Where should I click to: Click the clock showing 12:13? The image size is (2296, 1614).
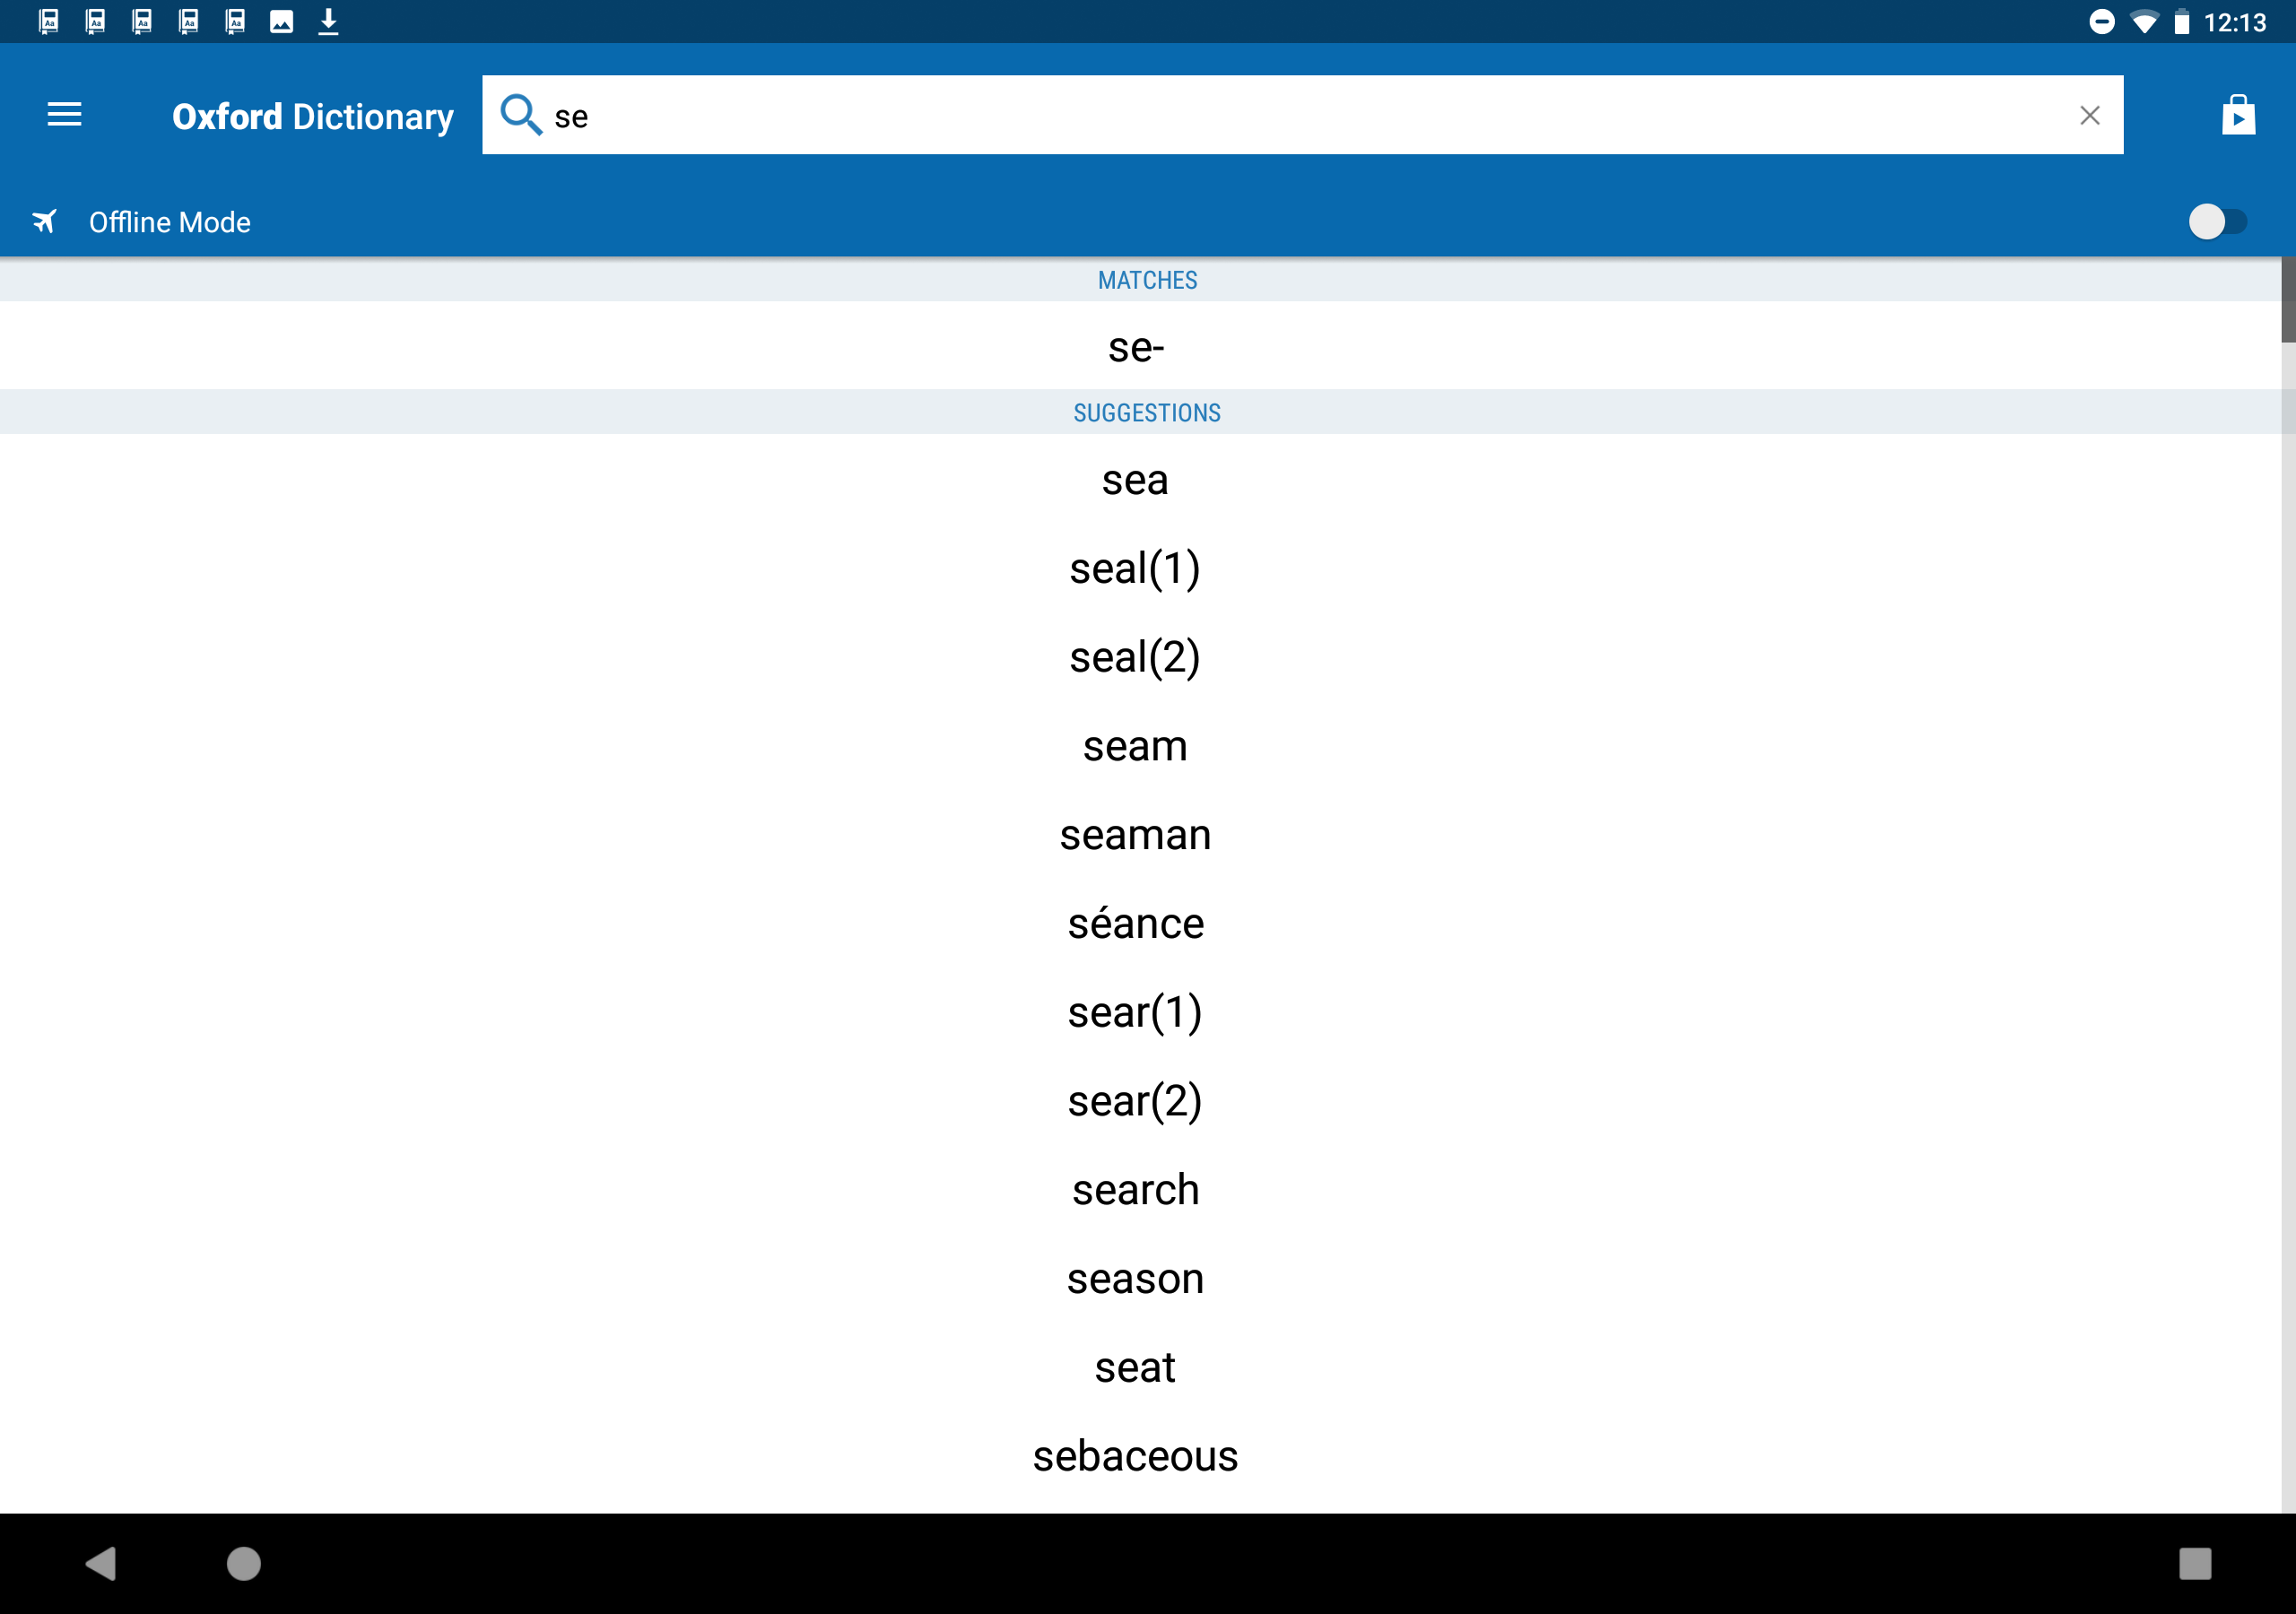2235,22
